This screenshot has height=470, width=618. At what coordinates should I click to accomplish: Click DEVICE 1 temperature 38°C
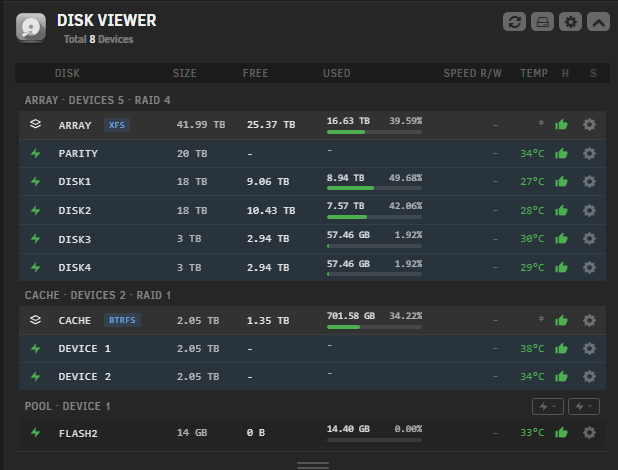tap(532, 349)
